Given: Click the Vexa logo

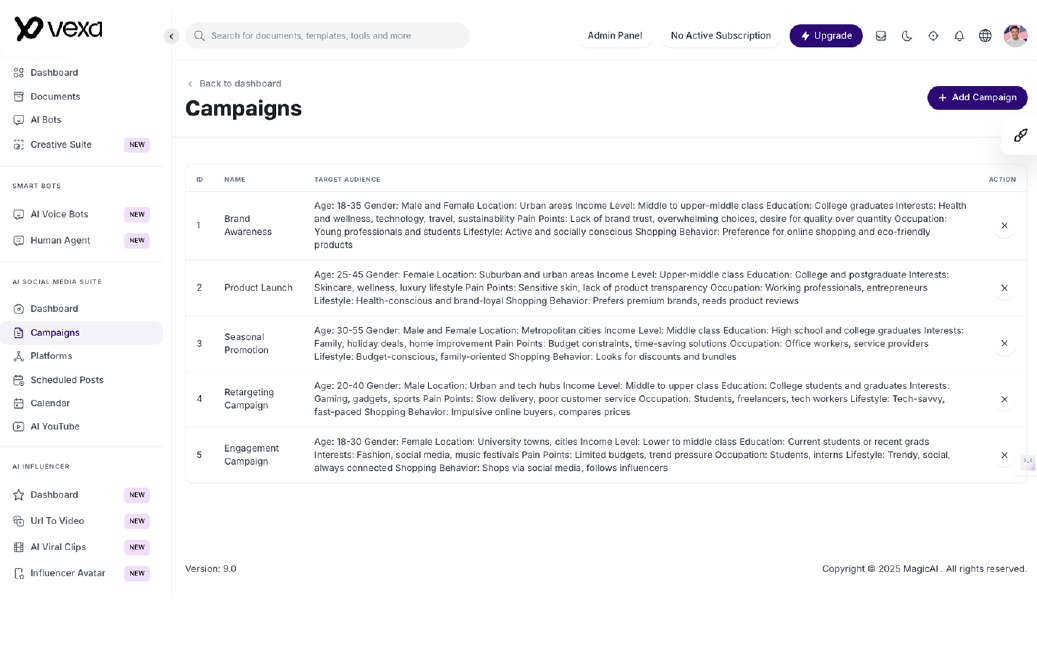Looking at the screenshot, I should pyautogui.click(x=58, y=29).
